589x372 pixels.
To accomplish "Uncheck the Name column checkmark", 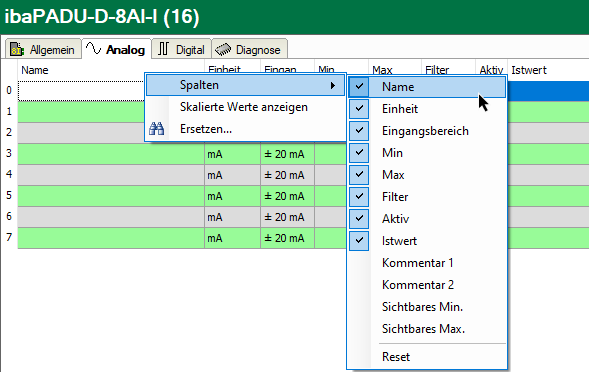I will [359, 87].
